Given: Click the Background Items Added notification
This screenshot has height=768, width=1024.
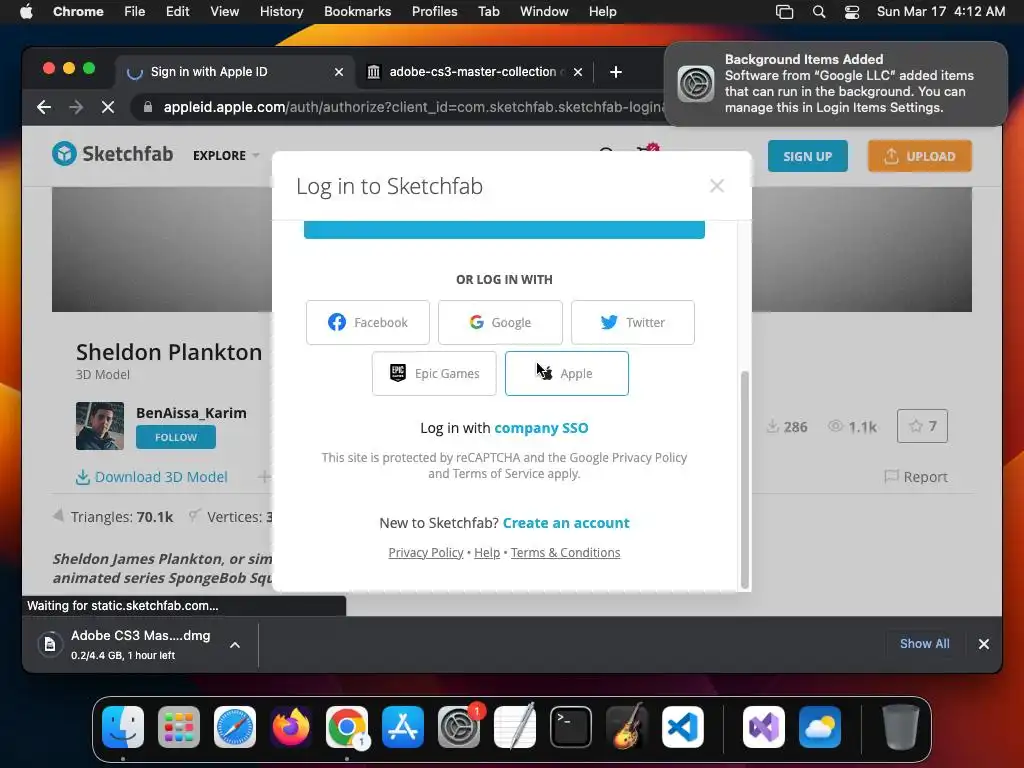Looking at the screenshot, I should point(835,84).
